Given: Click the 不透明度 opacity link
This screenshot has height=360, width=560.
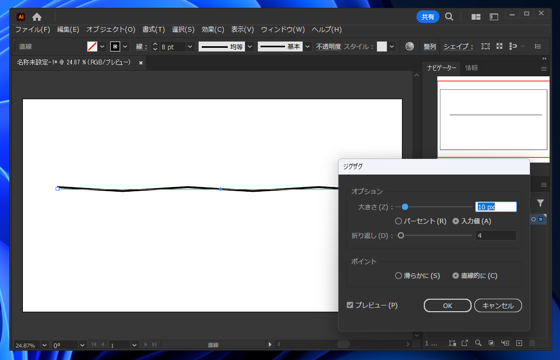Looking at the screenshot, I should click(x=328, y=46).
